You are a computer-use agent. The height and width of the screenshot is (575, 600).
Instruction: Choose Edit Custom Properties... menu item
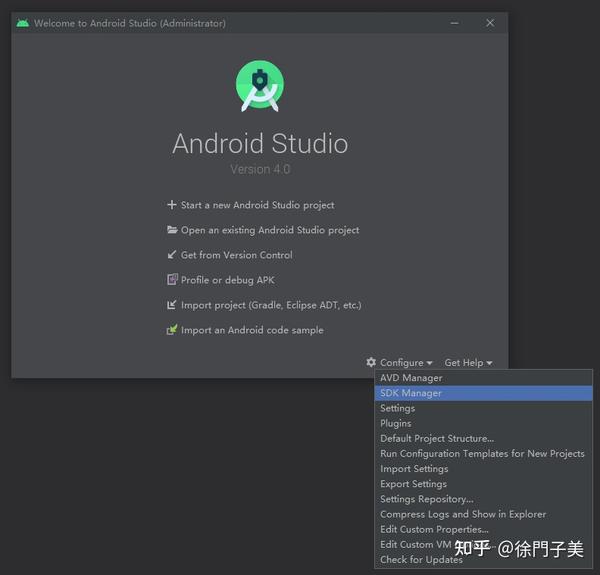[484, 529]
